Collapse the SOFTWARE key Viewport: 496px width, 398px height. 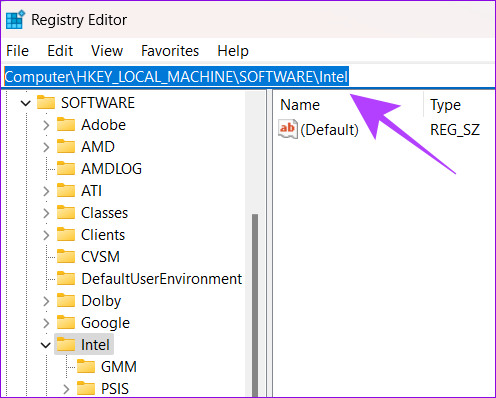[26, 103]
